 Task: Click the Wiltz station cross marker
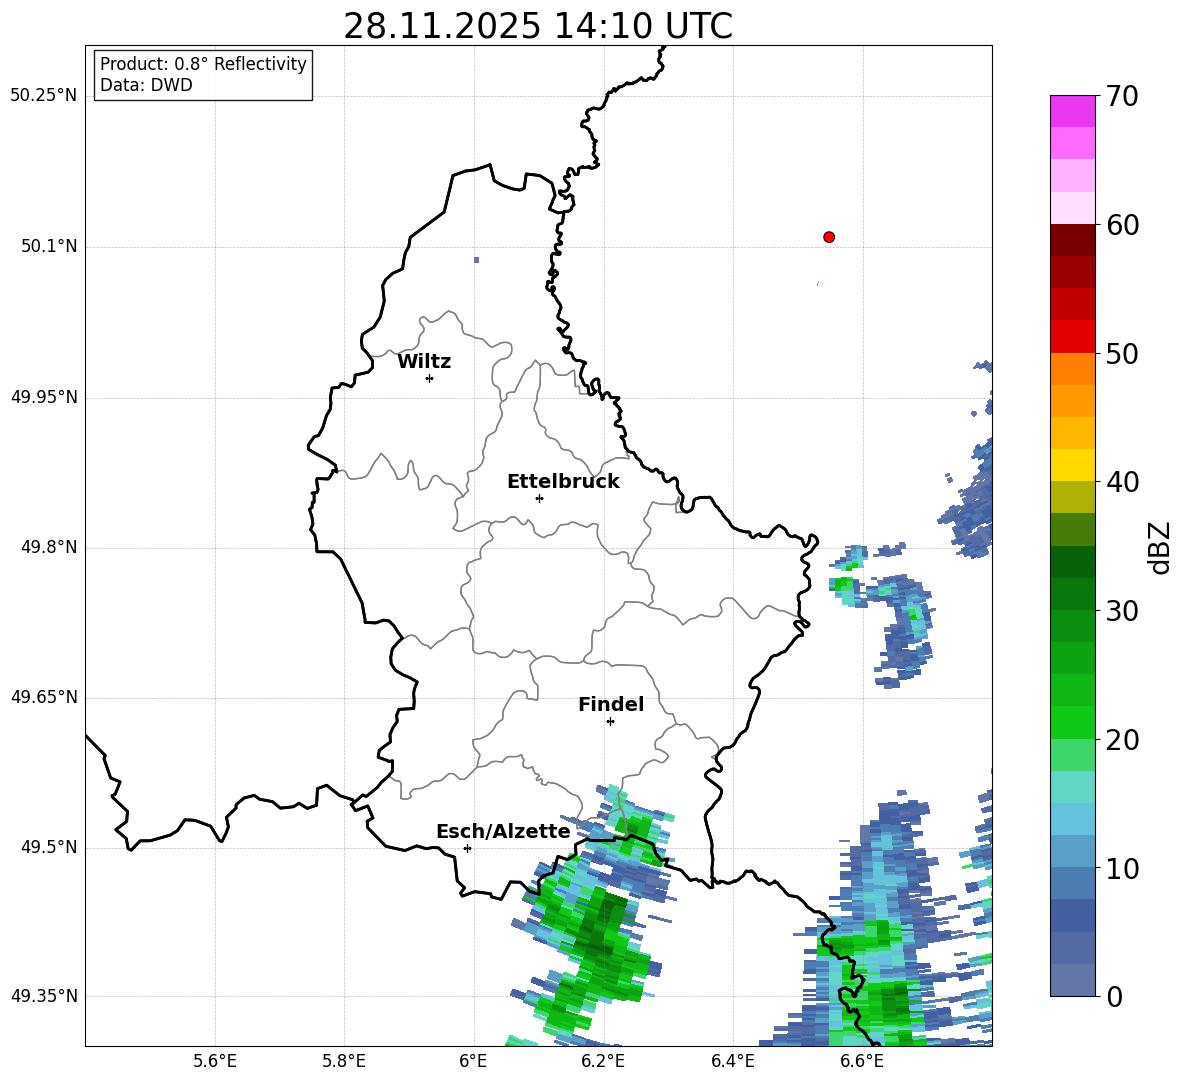(x=430, y=378)
